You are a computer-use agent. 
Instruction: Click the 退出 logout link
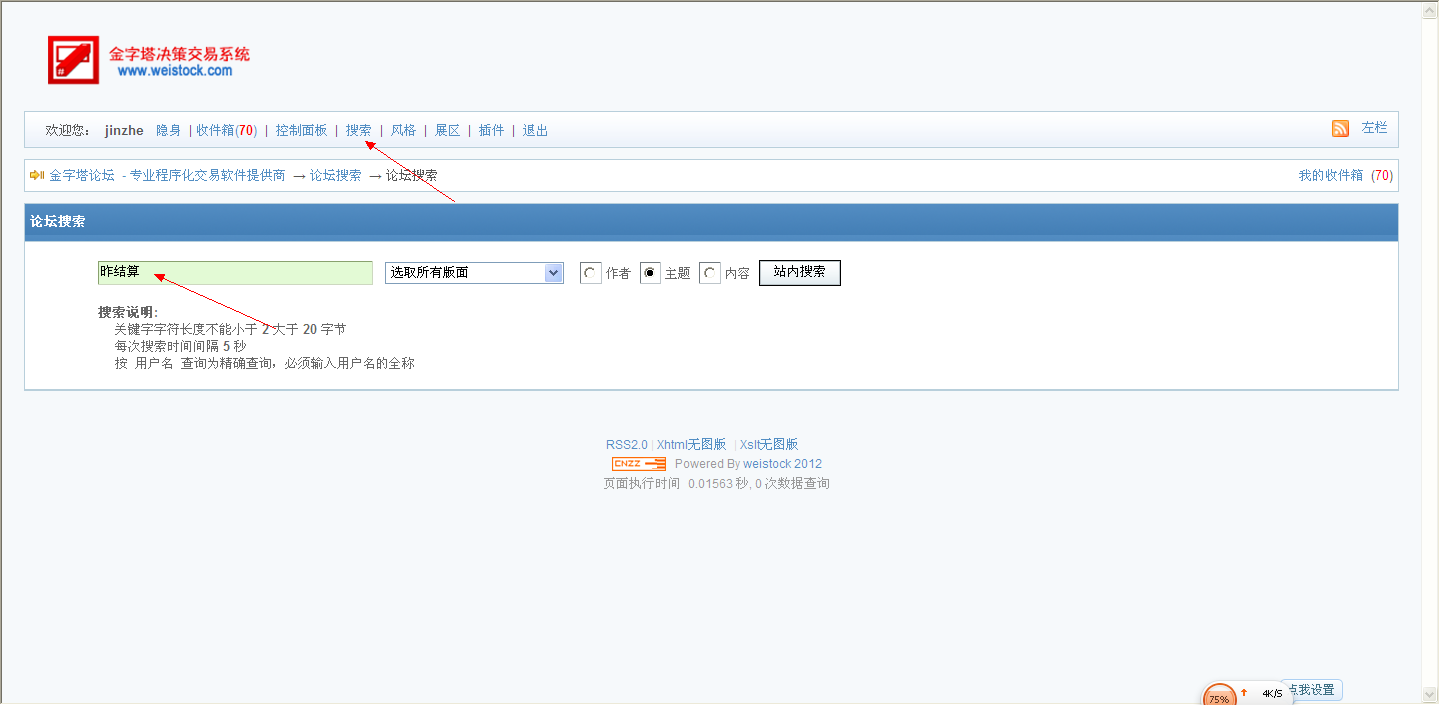click(535, 130)
